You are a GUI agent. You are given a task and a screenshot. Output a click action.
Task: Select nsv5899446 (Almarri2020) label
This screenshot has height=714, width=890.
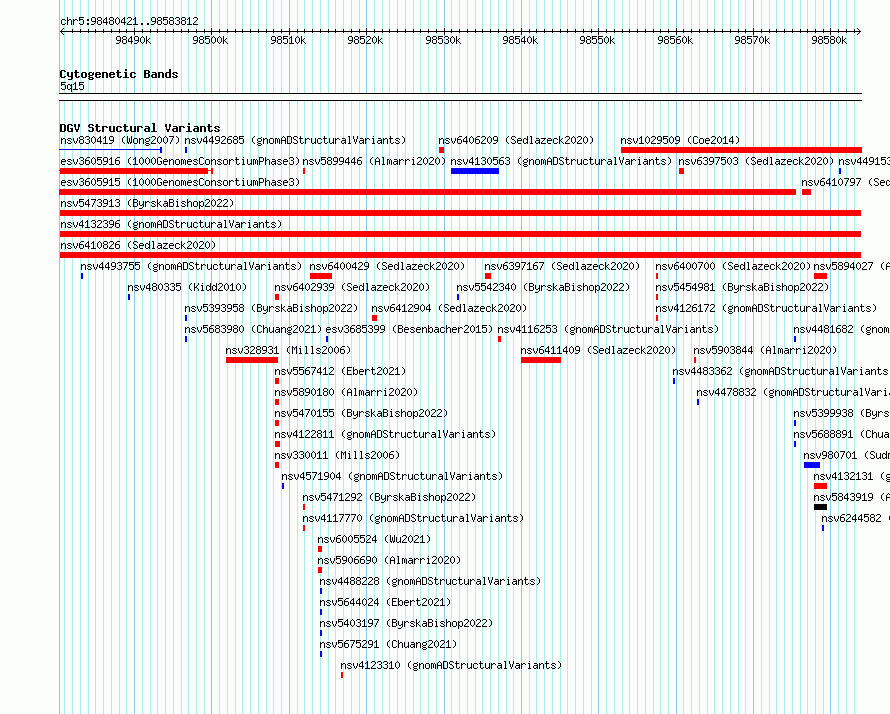374,161
